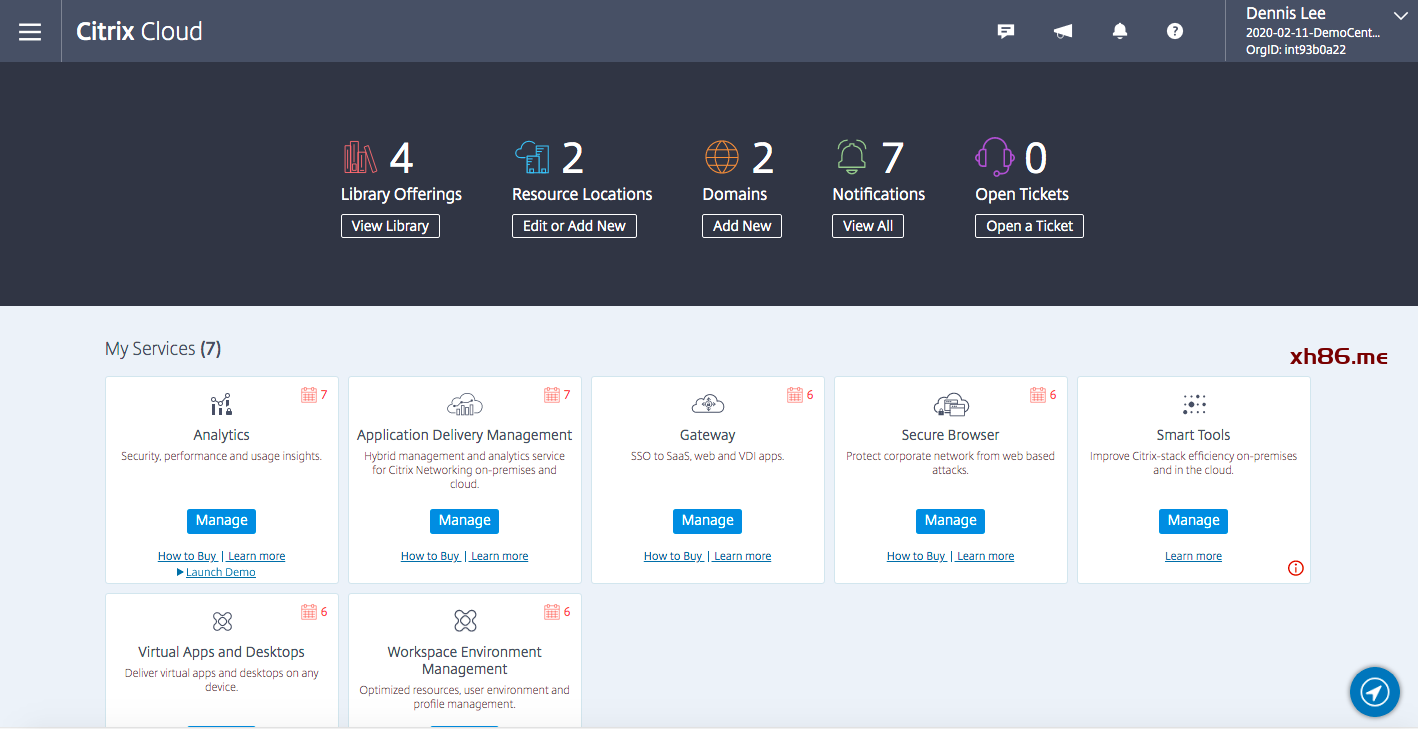Click the megaphone announcements icon

click(1063, 31)
